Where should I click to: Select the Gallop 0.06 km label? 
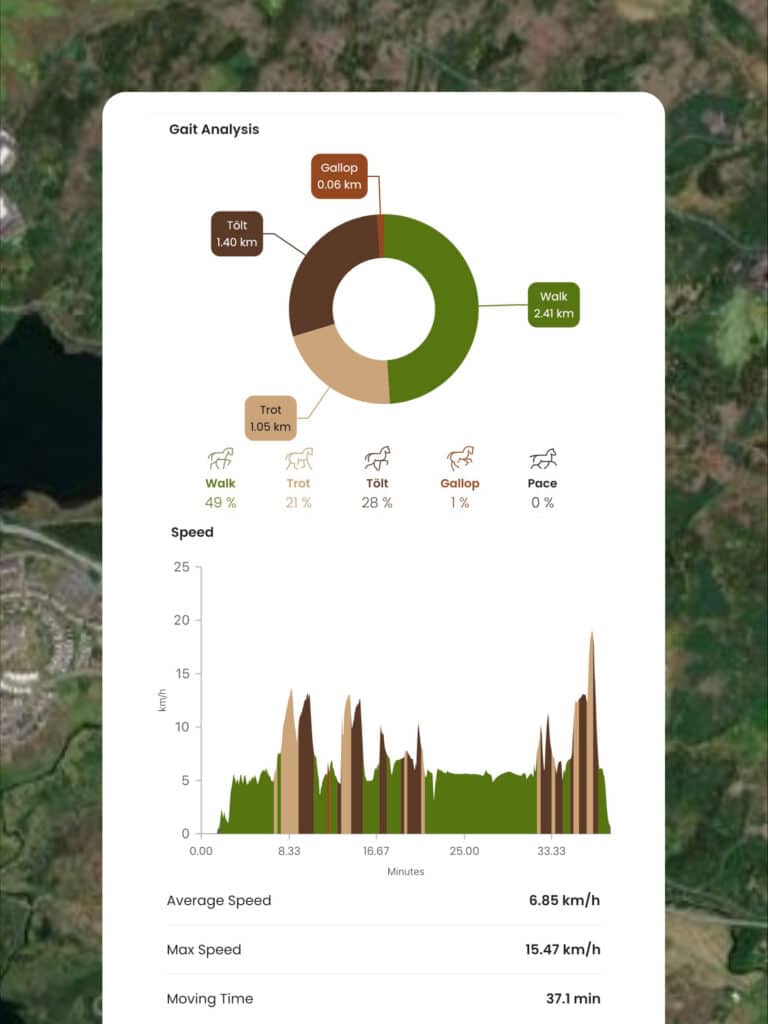point(339,177)
